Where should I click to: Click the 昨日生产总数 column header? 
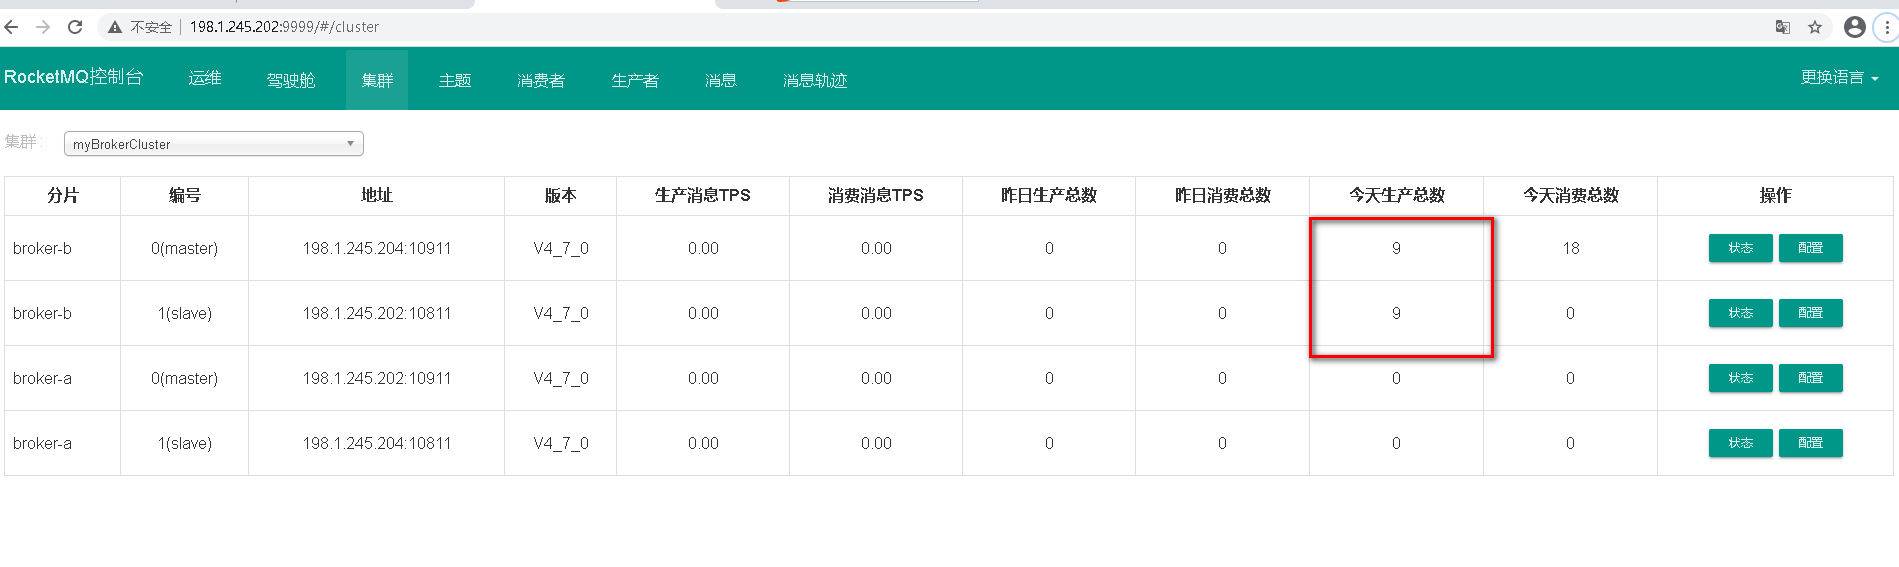1049,195
